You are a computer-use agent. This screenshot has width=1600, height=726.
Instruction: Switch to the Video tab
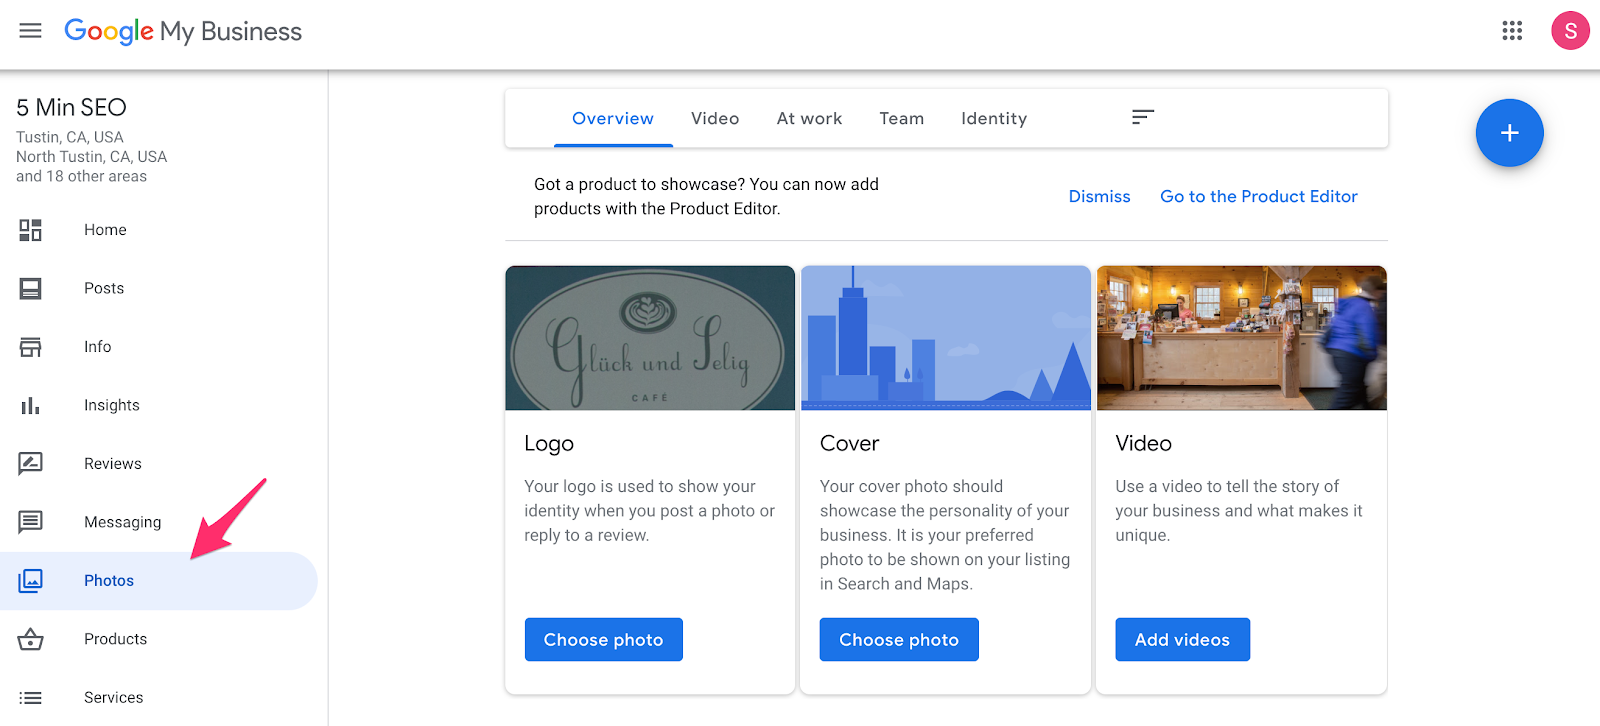tap(715, 118)
